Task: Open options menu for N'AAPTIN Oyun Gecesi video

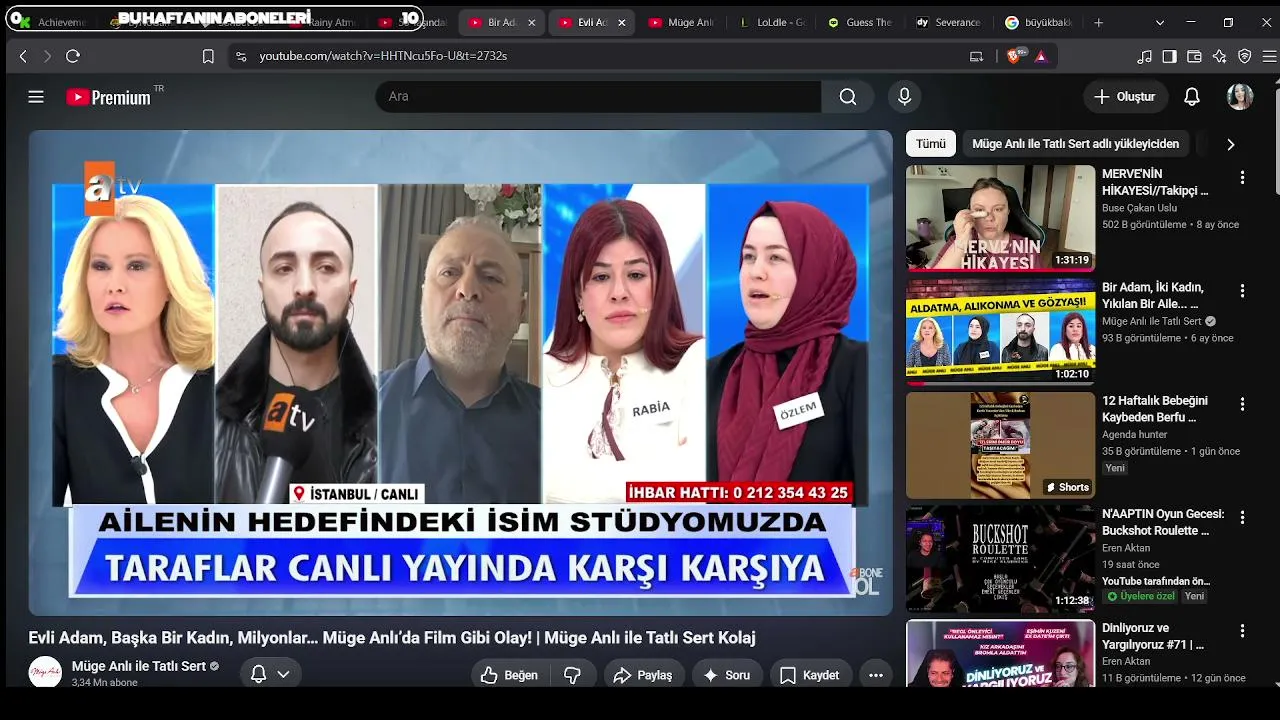Action: [x=1242, y=518]
